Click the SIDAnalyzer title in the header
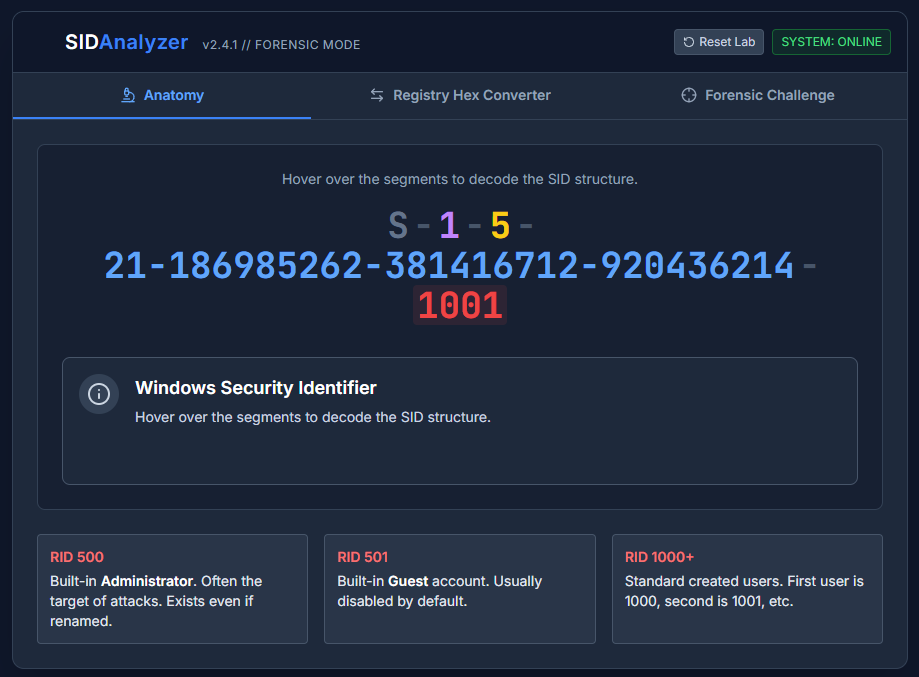919x677 pixels. point(126,42)
